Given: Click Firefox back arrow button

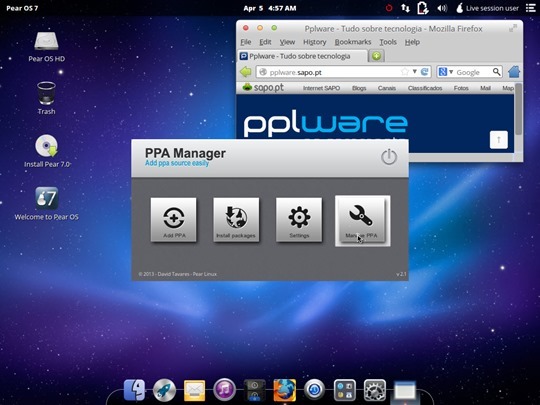Looking at the screenshot, I should (246, 72).
